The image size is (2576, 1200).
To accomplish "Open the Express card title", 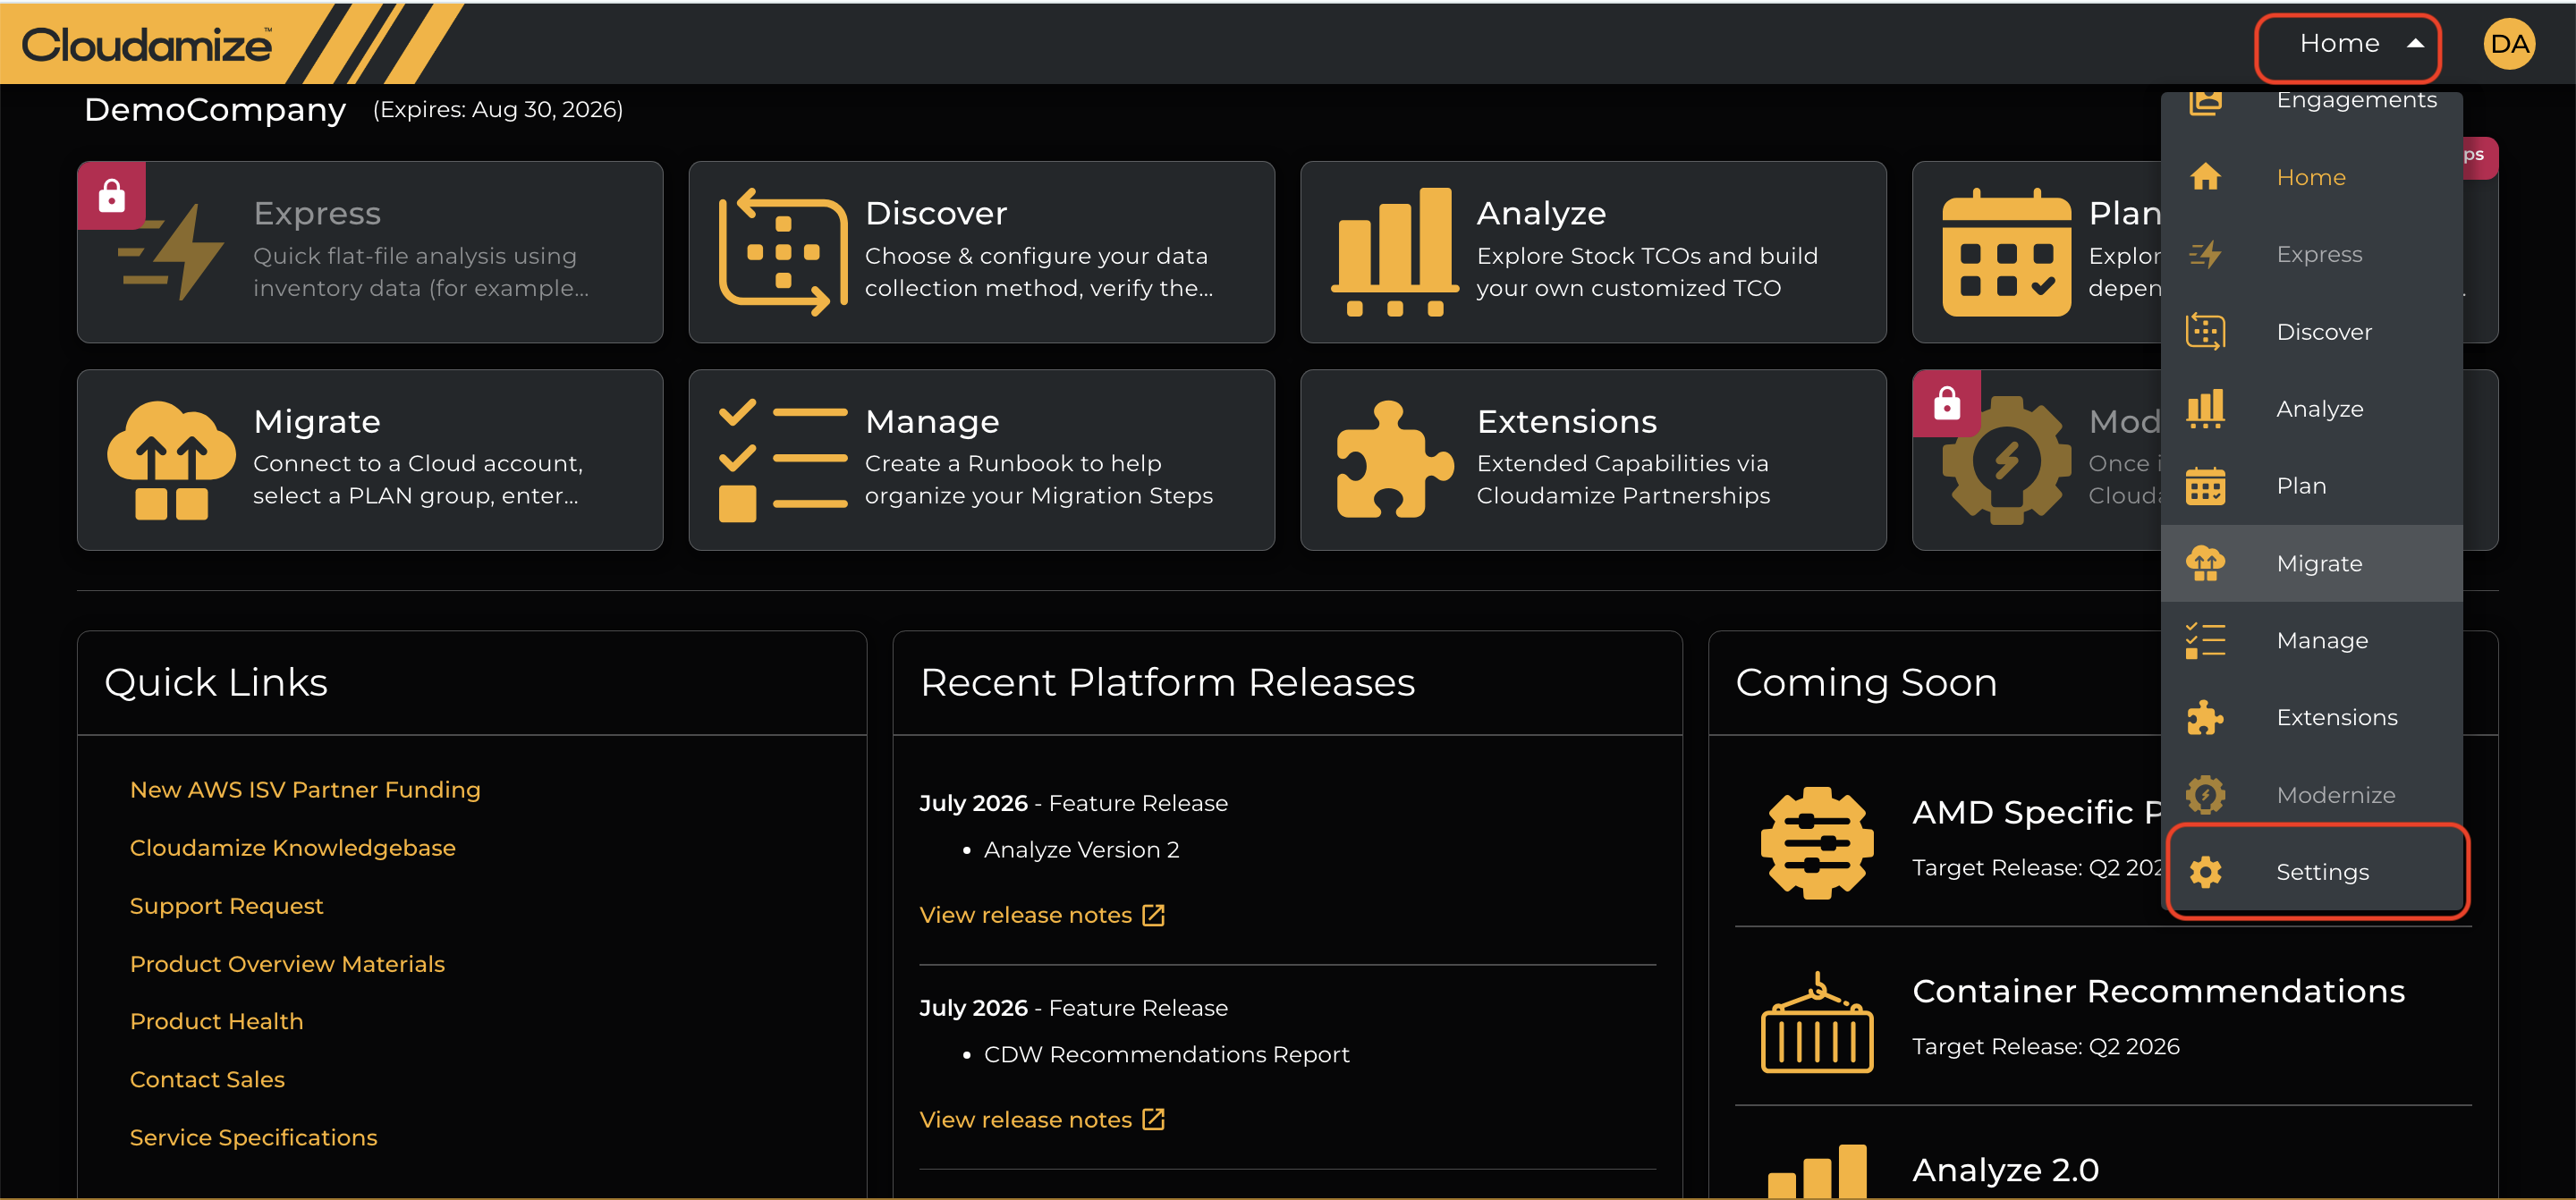I will pos(317,213).
